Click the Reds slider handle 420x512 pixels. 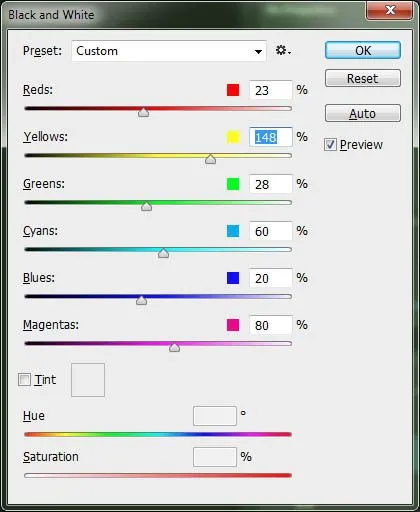coord(144,112)
